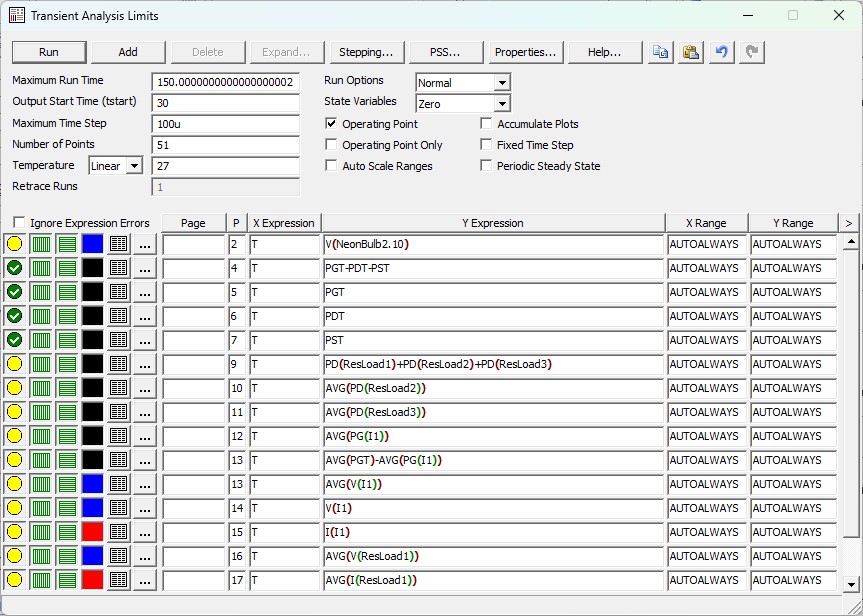Image resolution: width=863 pixels, height=616 pixels.
Task: Open the Run Options dropdown
Action: point(501,83)
